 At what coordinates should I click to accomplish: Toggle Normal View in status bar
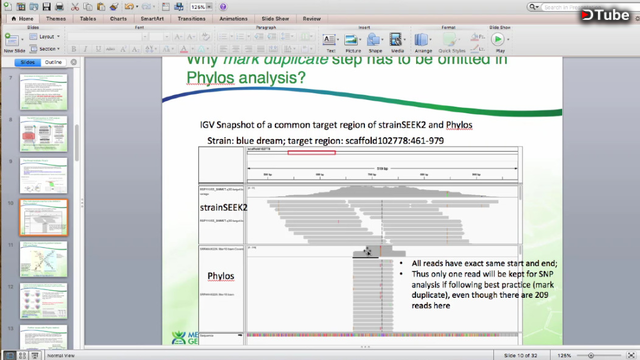point(9,356)
